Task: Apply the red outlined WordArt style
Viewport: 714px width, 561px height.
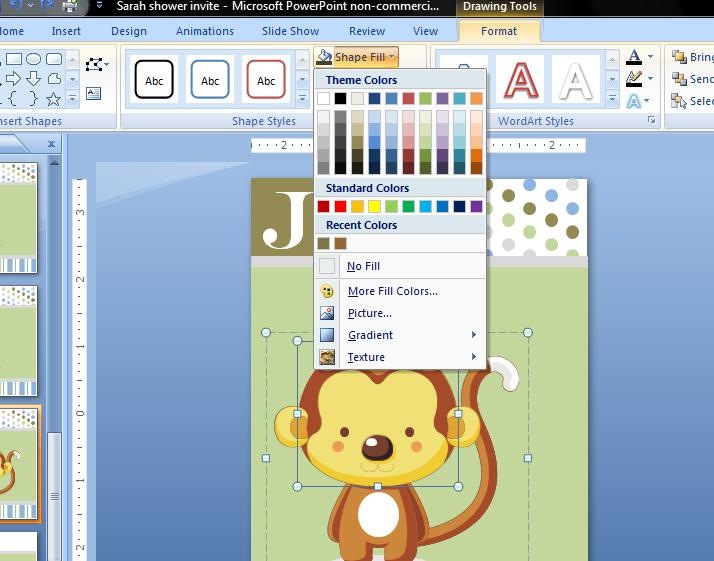Action: (x=520, y=80)
